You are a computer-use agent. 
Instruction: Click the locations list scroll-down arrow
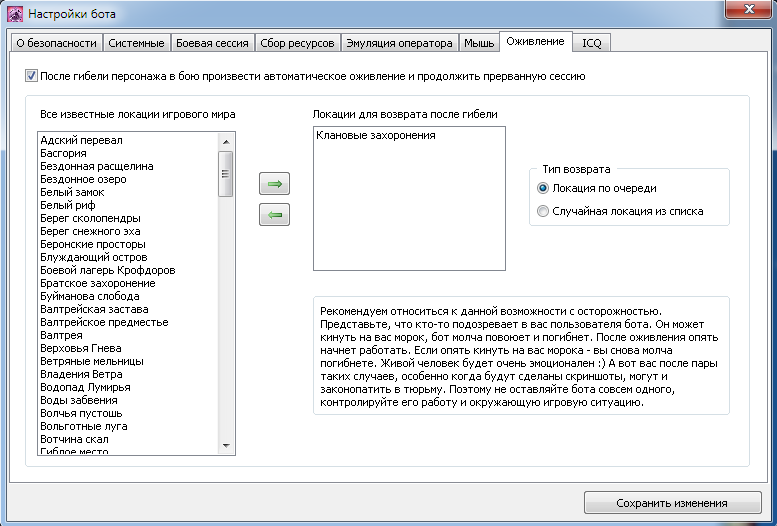coord(226,446)
